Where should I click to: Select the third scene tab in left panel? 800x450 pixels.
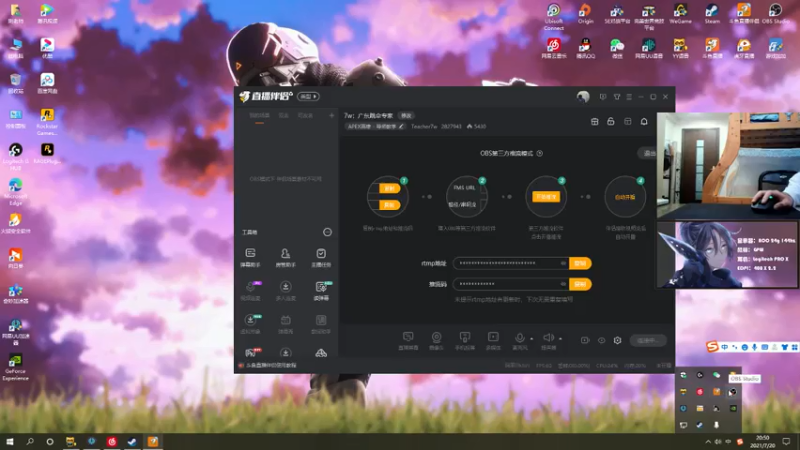click(305, 116)
